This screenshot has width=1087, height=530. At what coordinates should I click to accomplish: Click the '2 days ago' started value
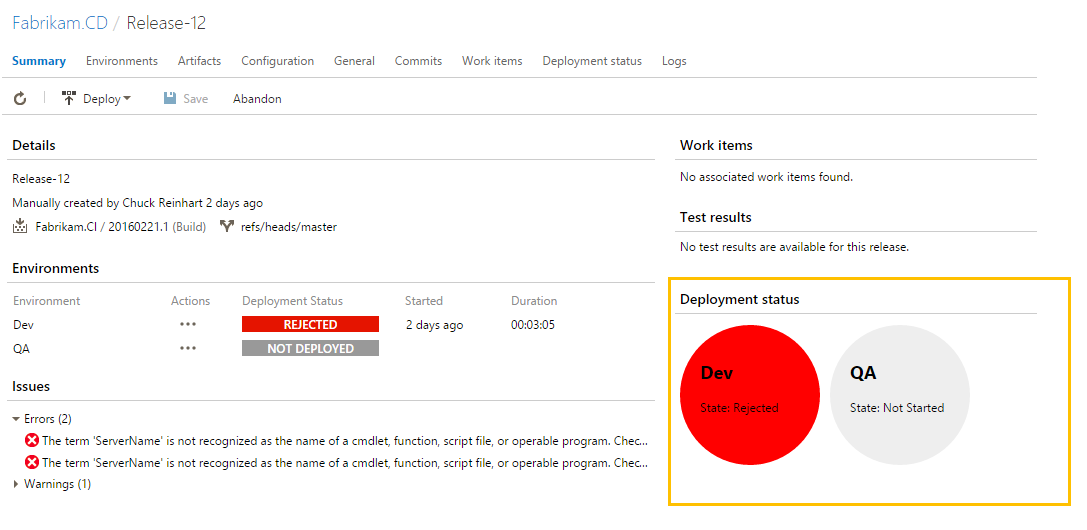pos(435,325)
